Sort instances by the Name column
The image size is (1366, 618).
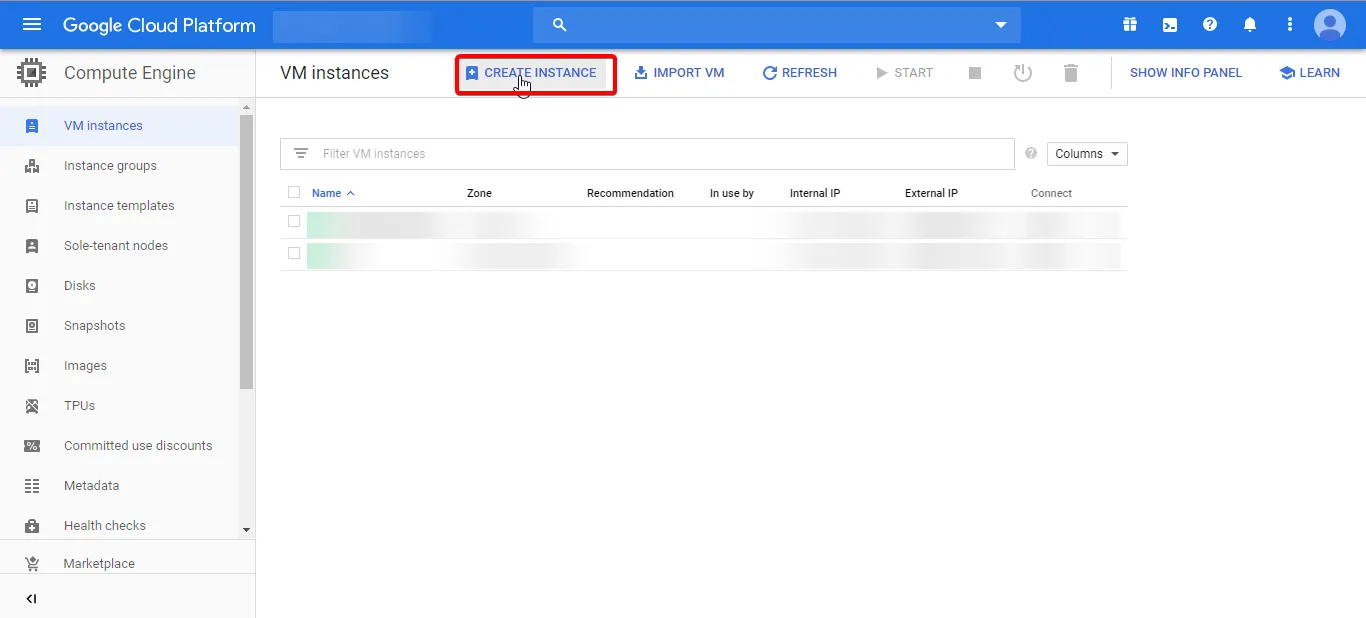point(331,192)
